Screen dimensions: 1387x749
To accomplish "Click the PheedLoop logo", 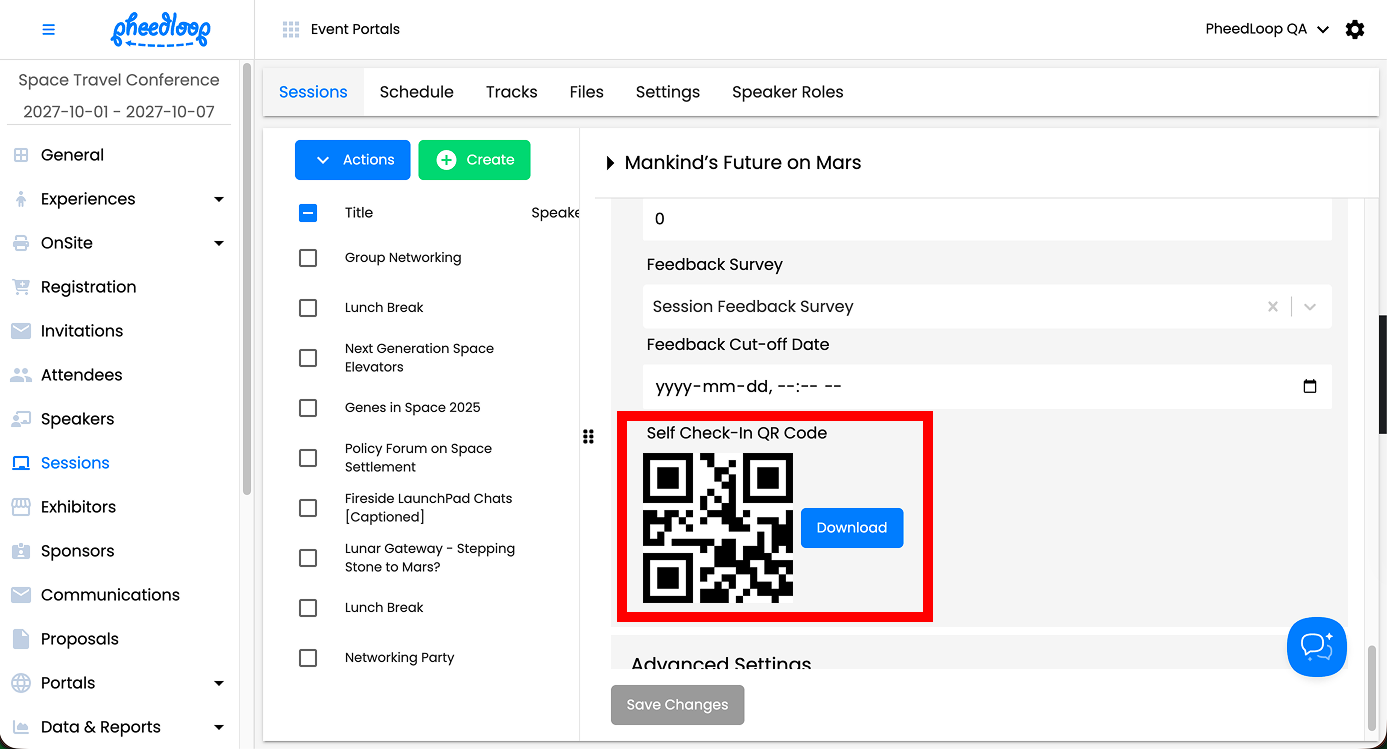I will (x=160, y=30).
